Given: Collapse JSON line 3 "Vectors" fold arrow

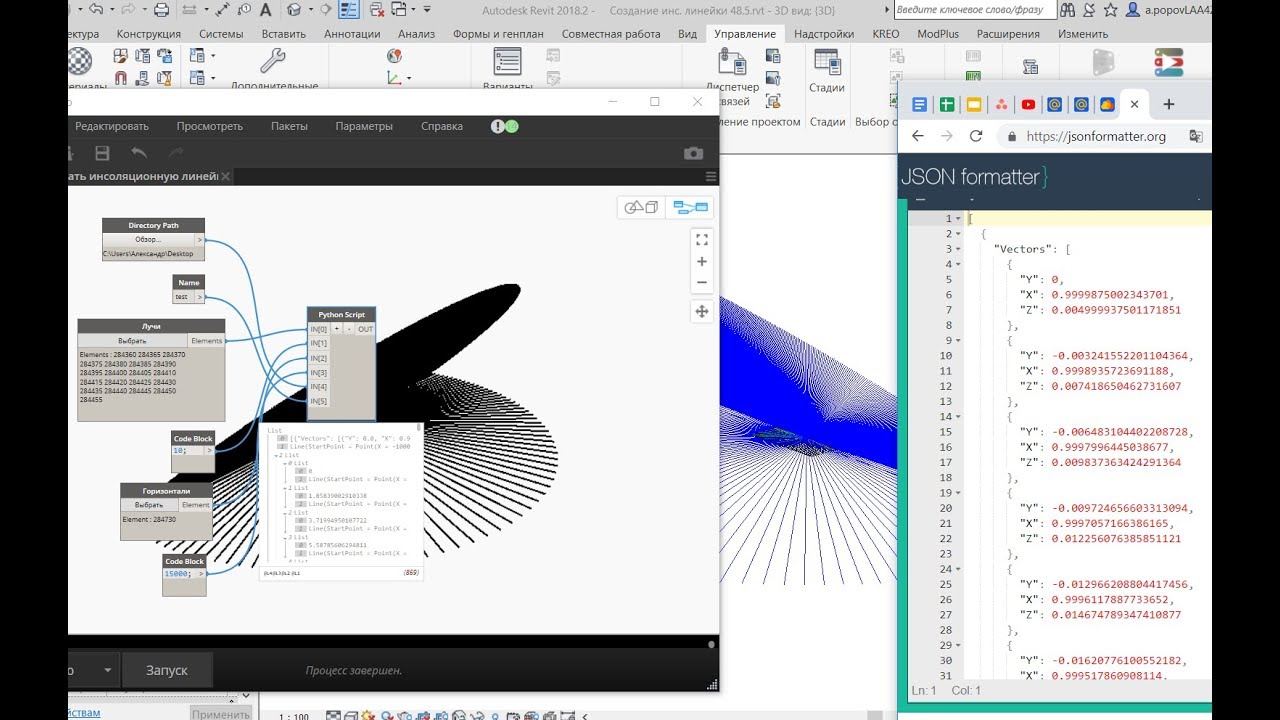Looking at the screenshot, I should coord(958,249).
